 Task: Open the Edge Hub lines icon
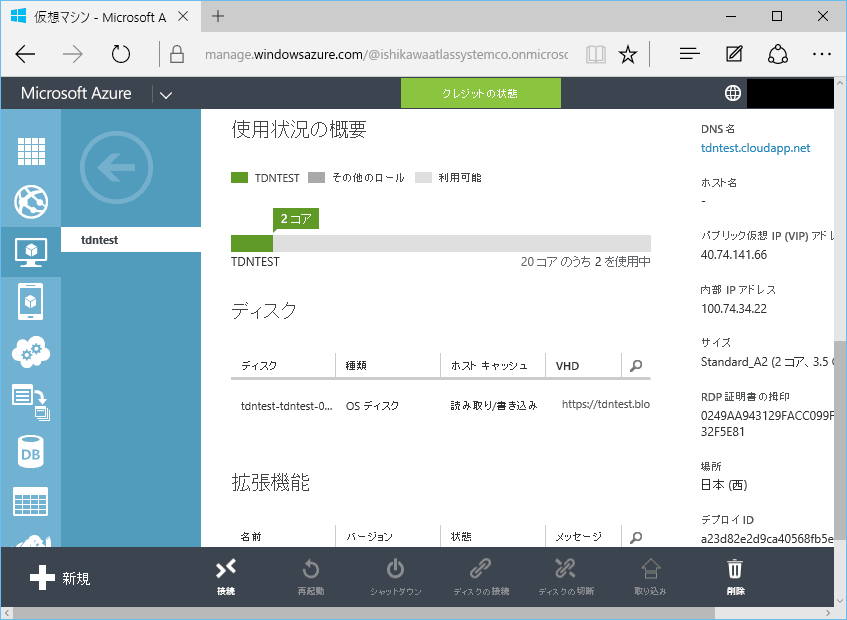pos(689,53)
